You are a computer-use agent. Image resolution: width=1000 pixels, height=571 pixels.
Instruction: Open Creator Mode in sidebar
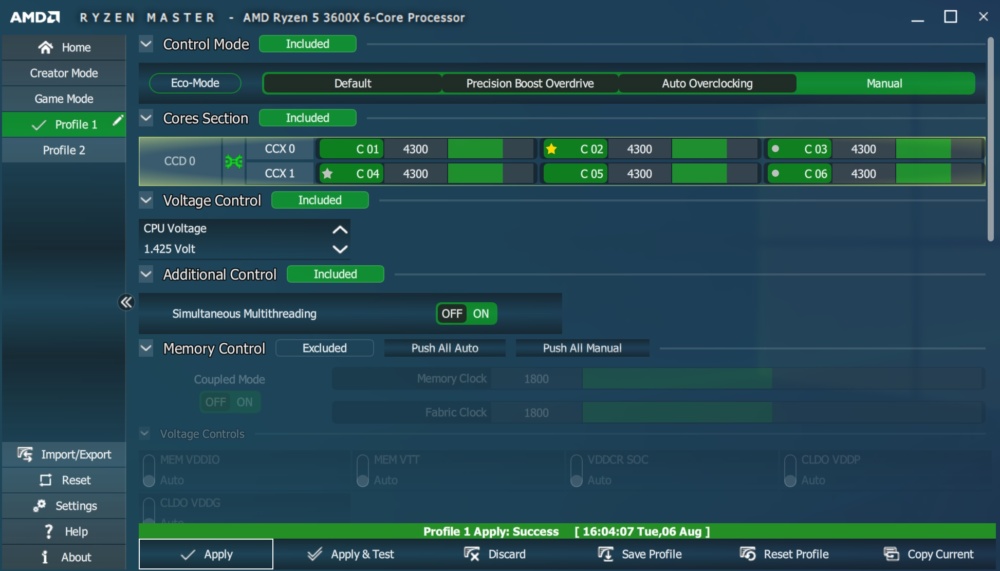[64, 73]
